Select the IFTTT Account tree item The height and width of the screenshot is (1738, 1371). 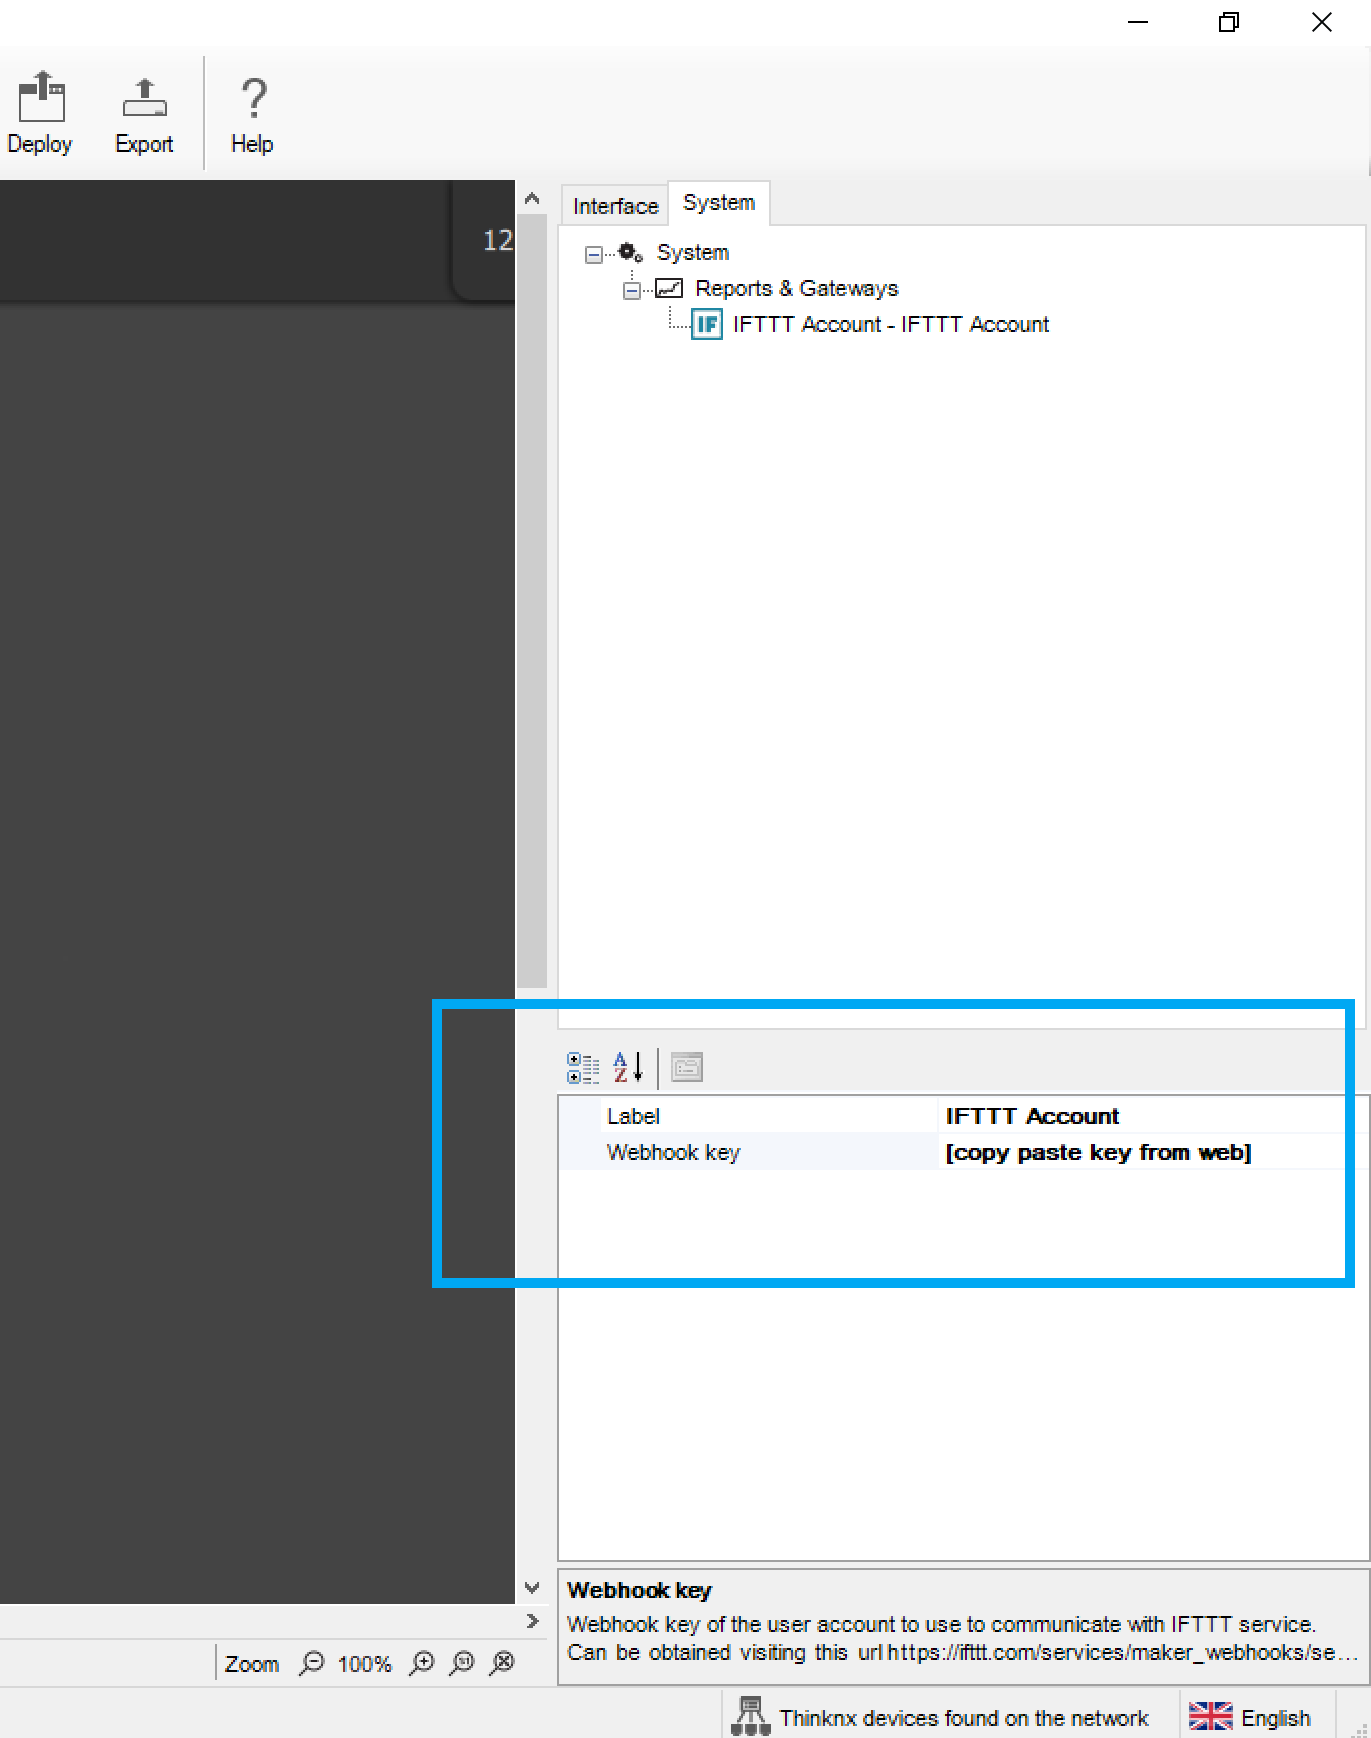(x=890, y=324)
